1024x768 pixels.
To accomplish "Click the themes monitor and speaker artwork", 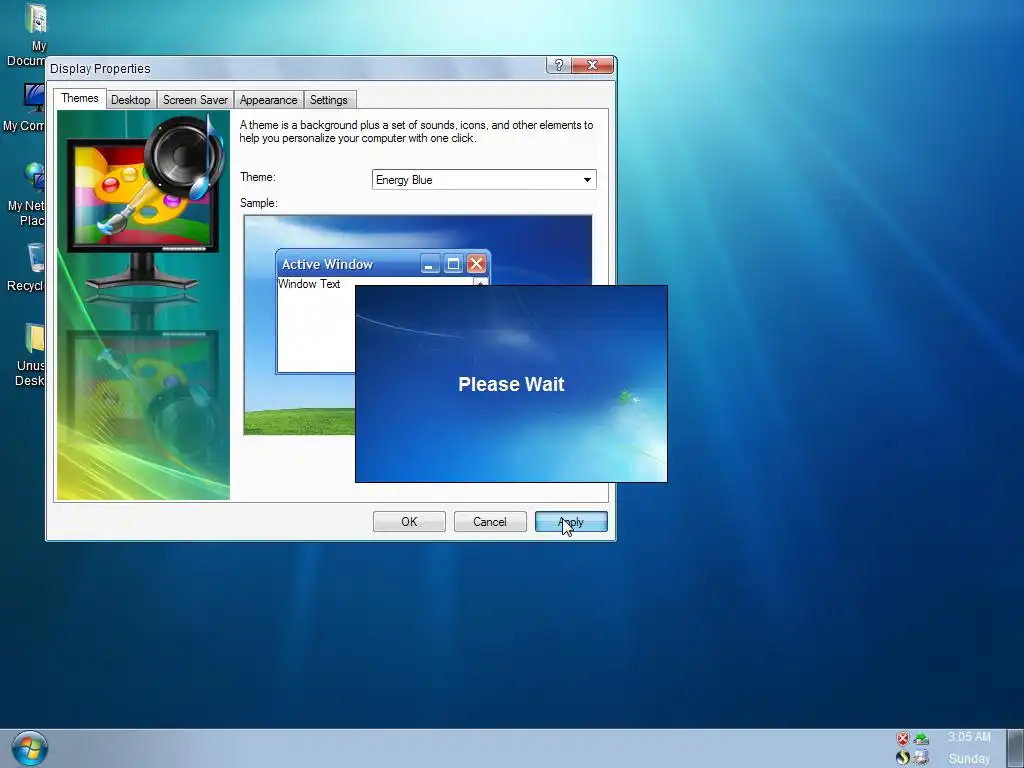I will (x=143, y=305).
